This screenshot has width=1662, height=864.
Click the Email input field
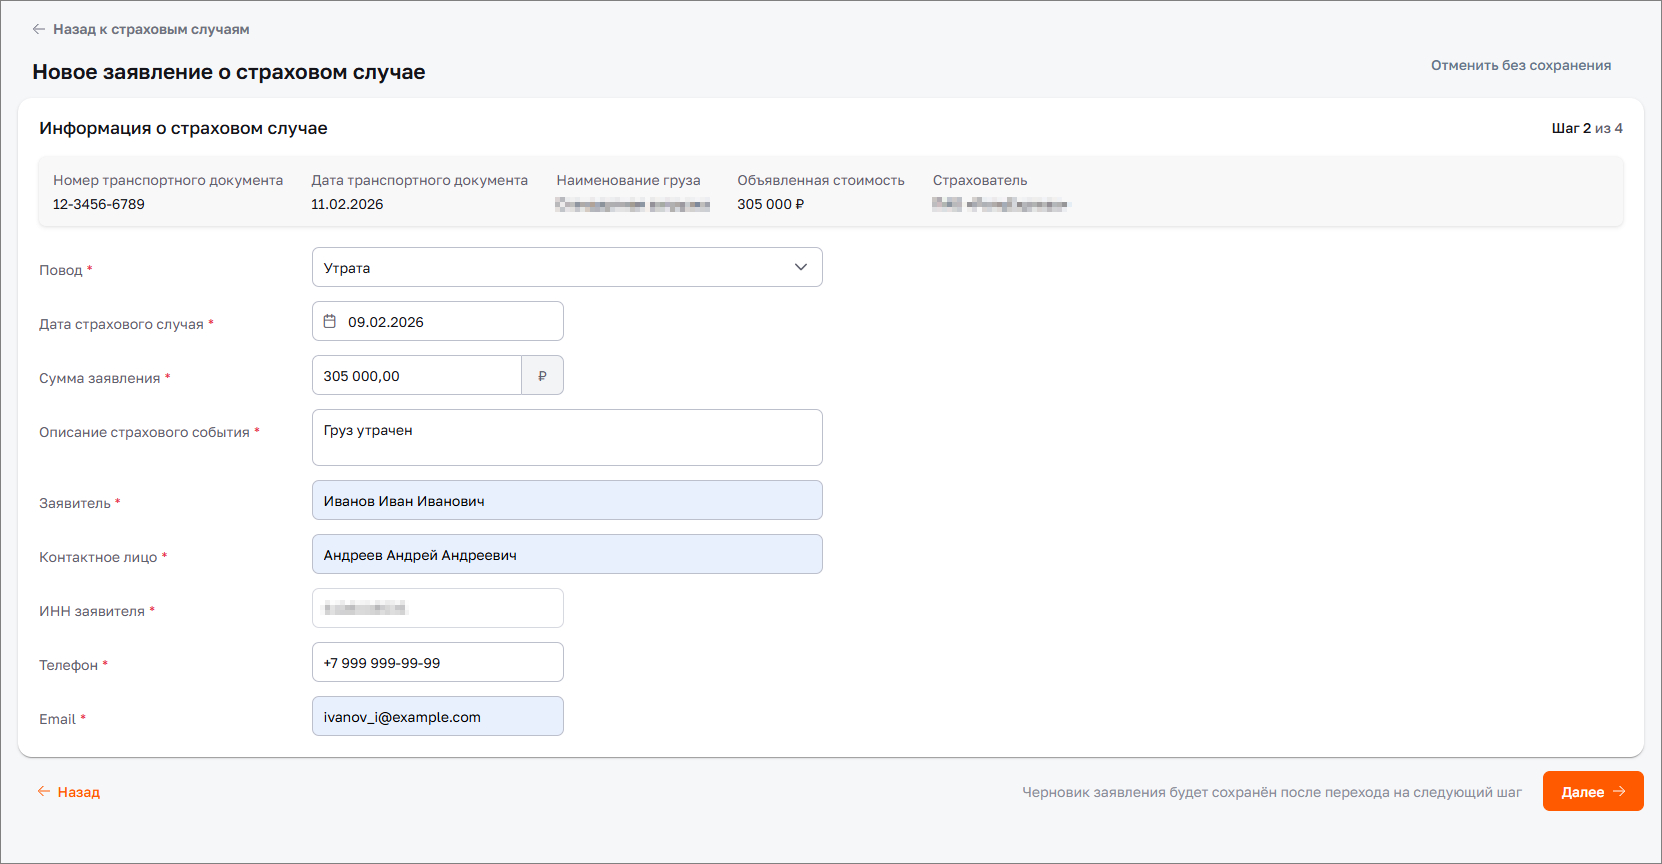438,717
